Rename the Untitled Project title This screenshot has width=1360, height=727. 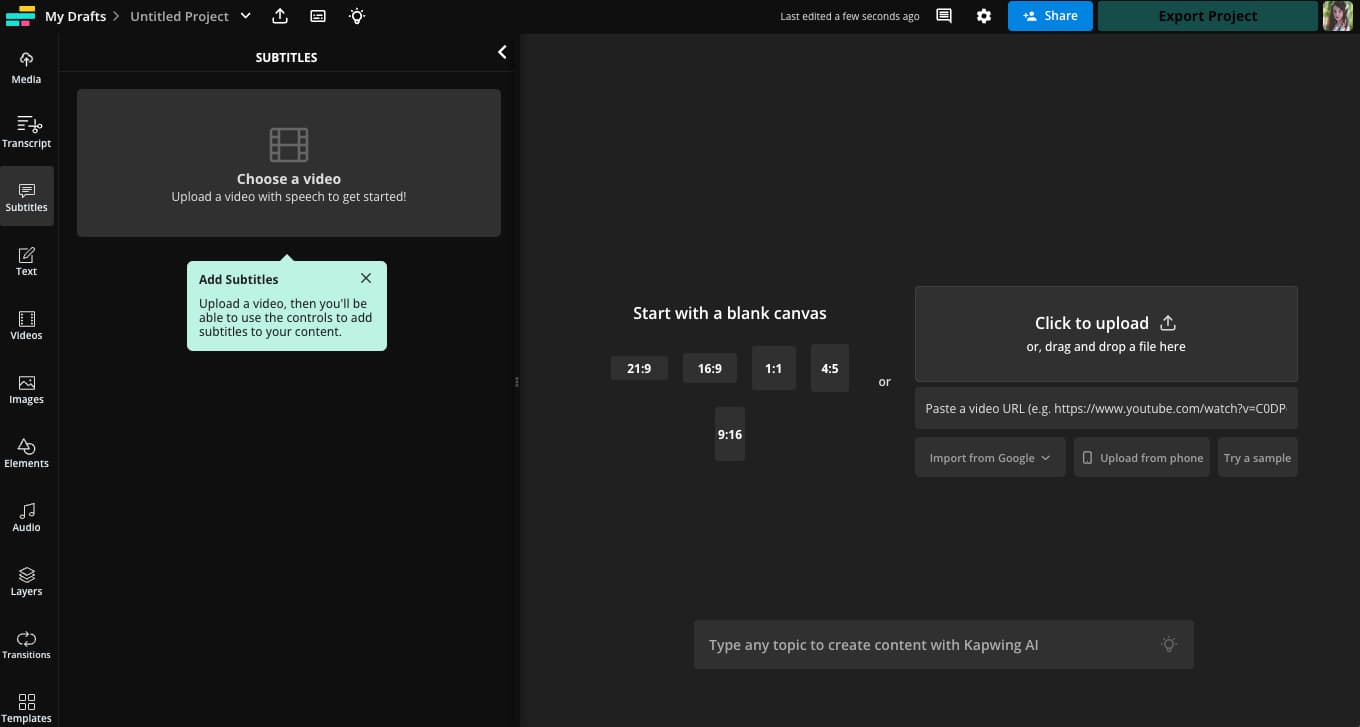coord(179,16)
